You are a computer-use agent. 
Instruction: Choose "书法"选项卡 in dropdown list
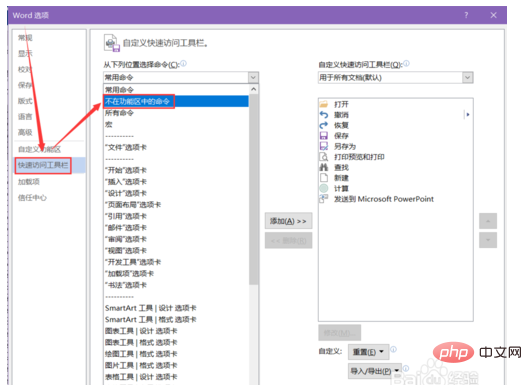pos(176,285)
